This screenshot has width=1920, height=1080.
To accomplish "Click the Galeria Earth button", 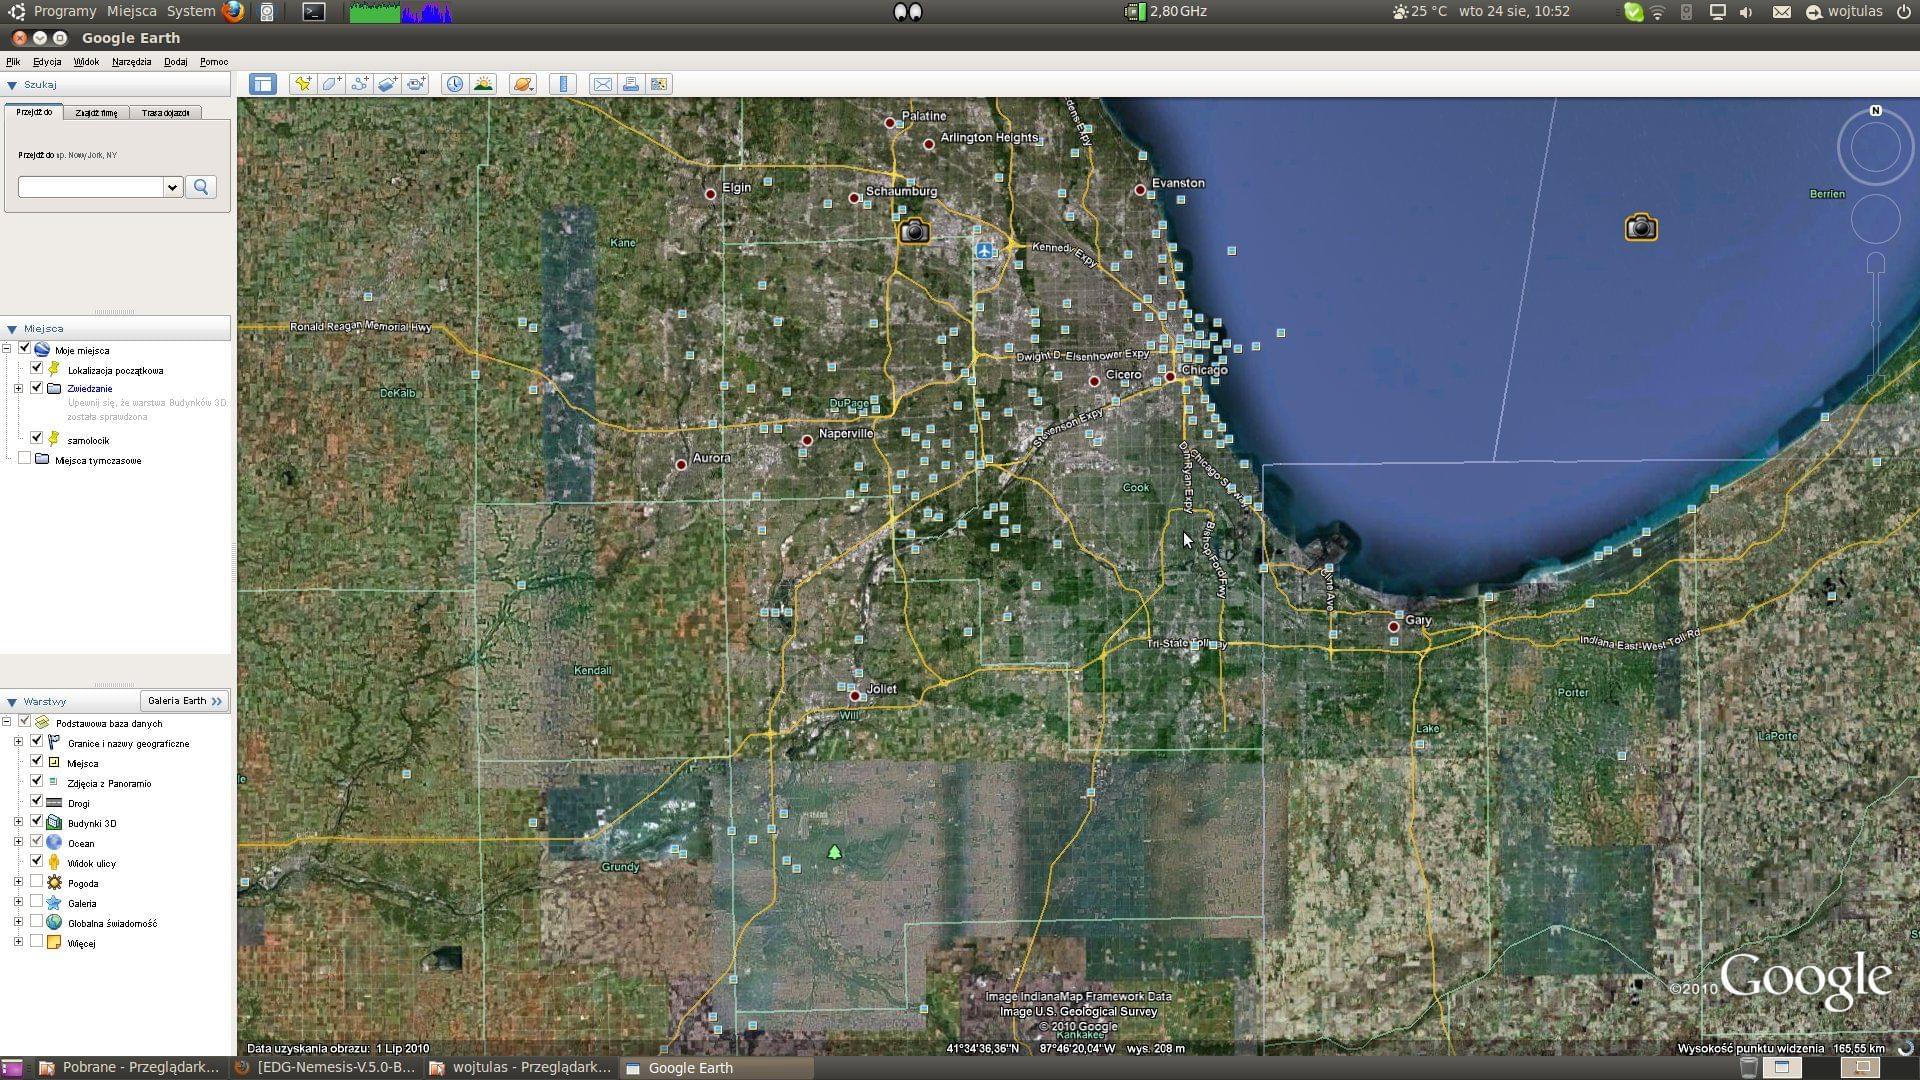I will [x=184, y=701].
